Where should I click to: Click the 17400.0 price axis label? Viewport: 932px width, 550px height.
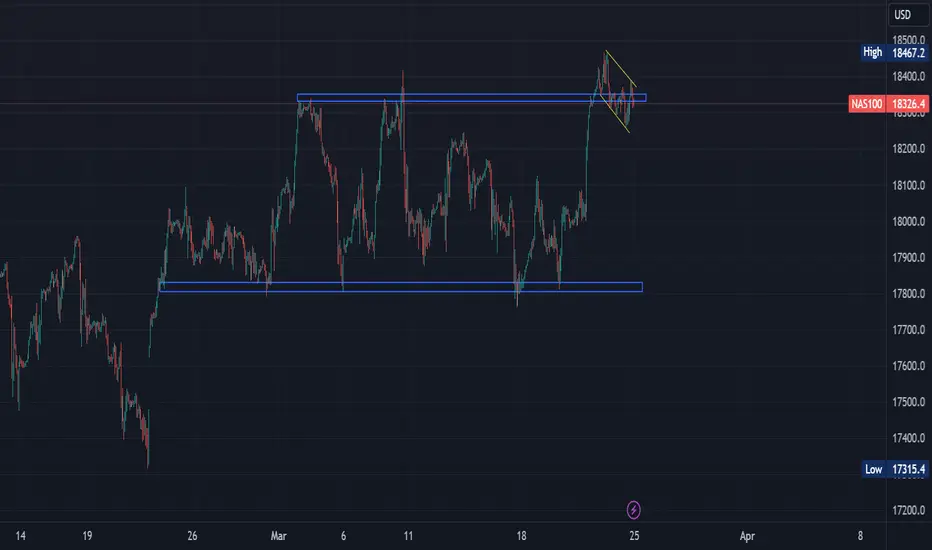pyautogui.click(x=909, y=438)
